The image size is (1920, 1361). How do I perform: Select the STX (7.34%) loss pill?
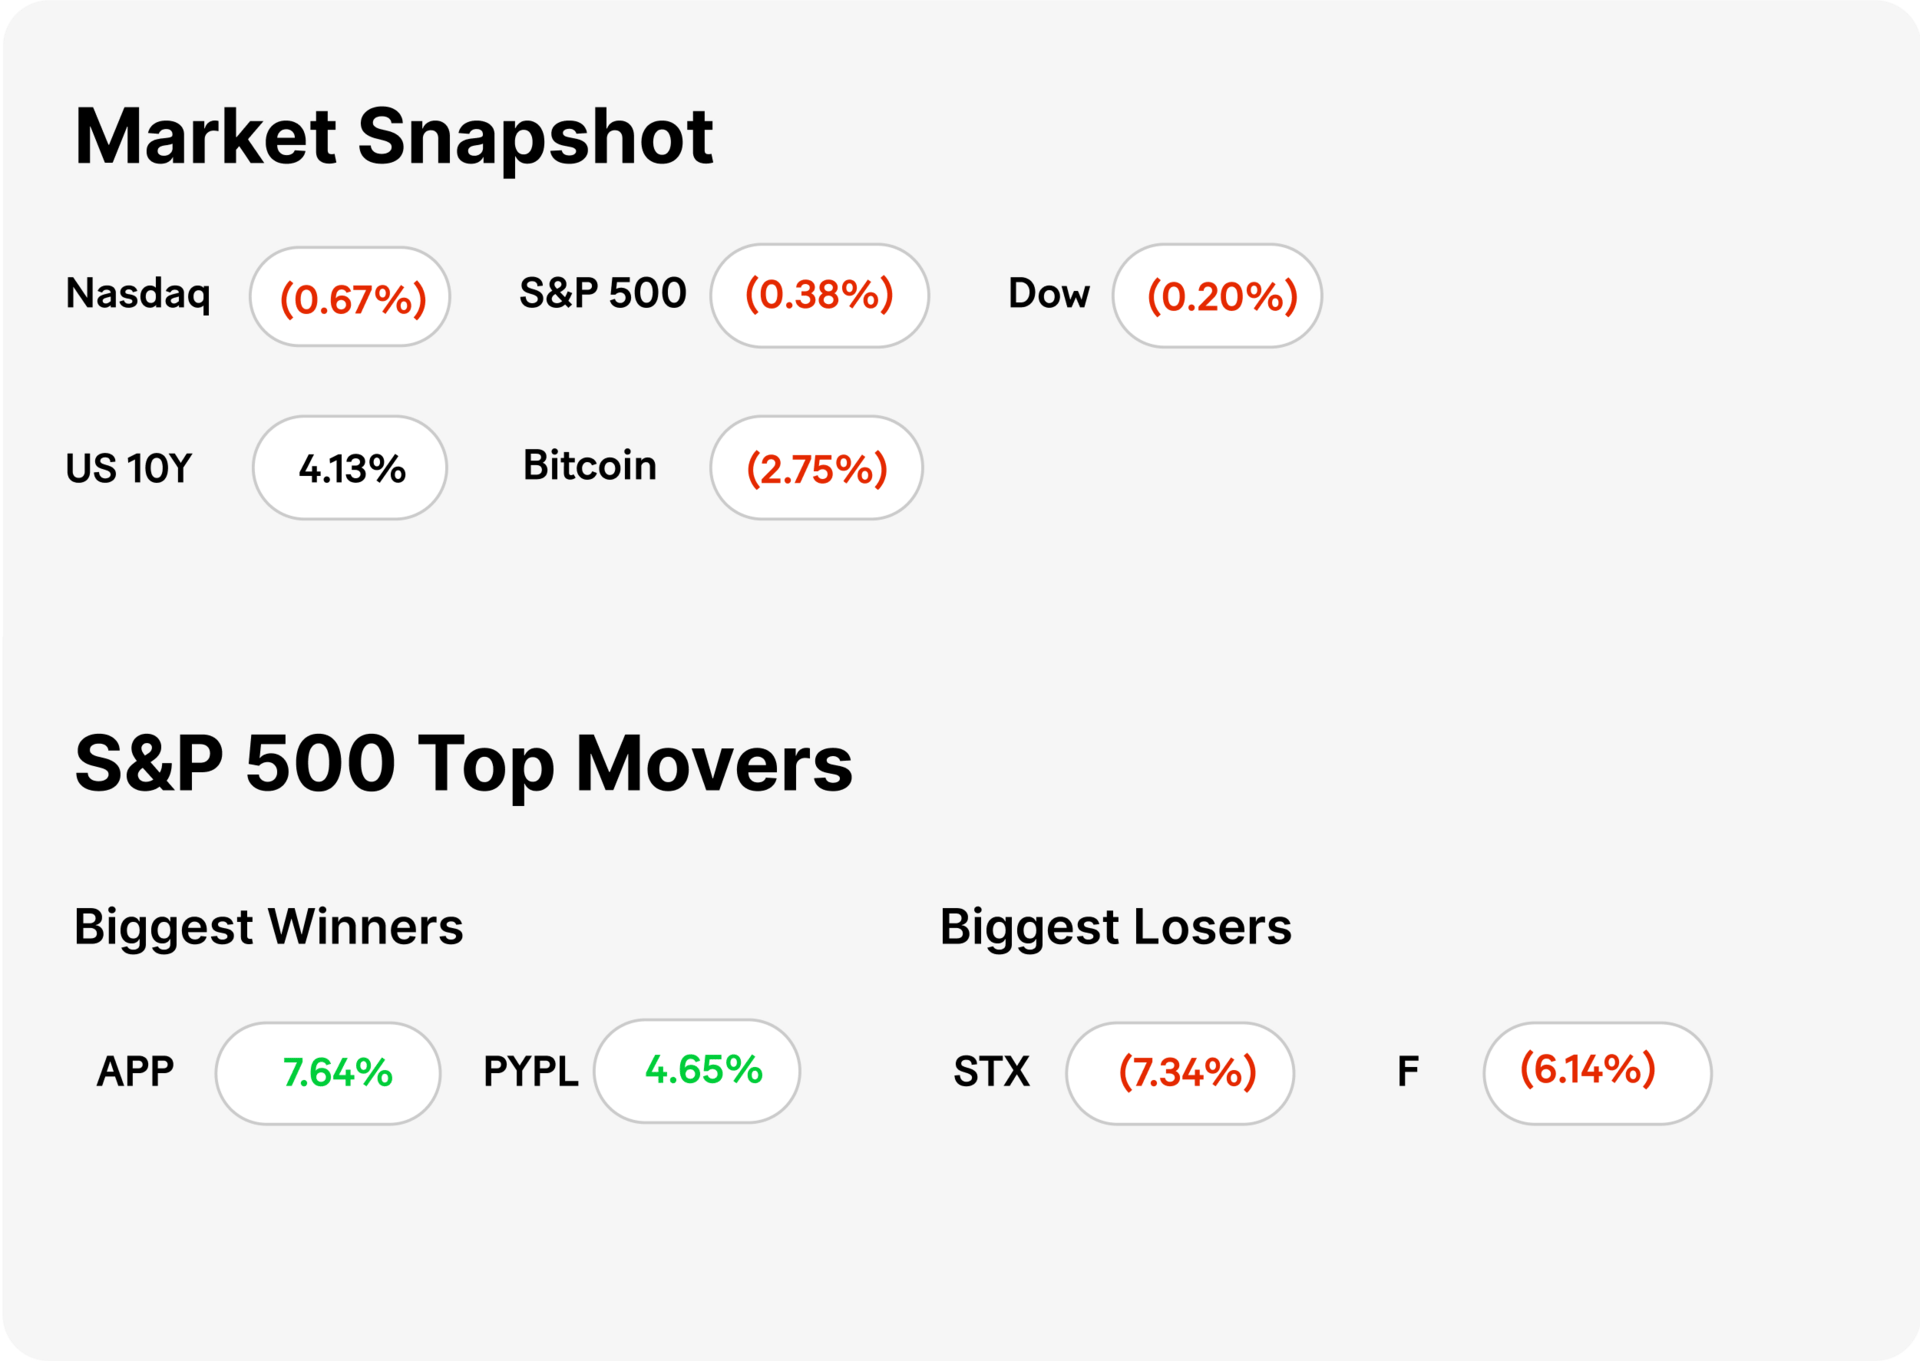pos(1181,1074)
